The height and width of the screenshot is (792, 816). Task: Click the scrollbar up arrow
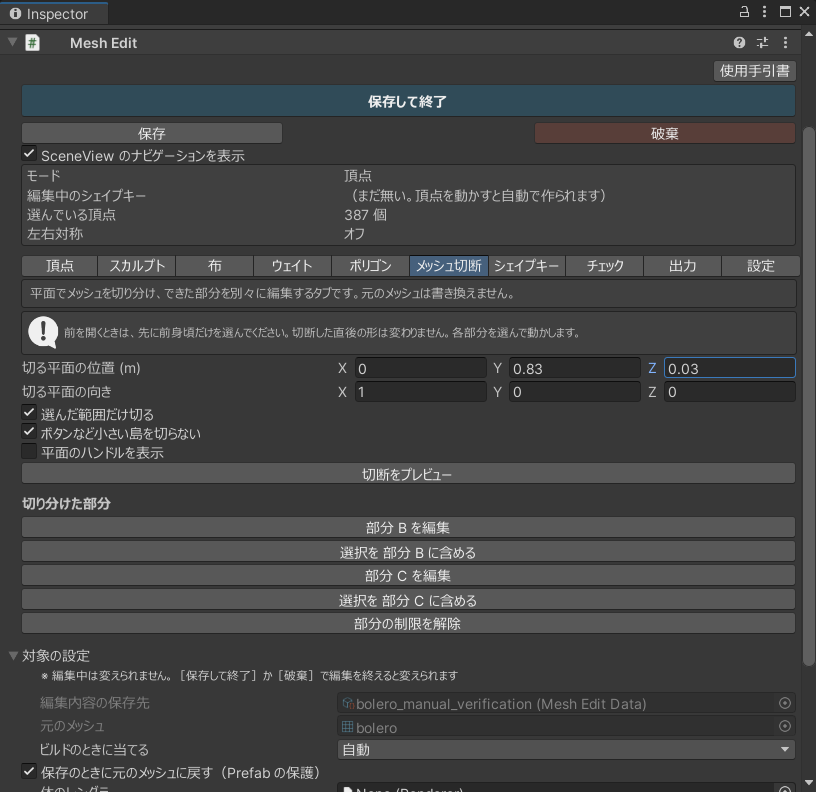(809, 34)
